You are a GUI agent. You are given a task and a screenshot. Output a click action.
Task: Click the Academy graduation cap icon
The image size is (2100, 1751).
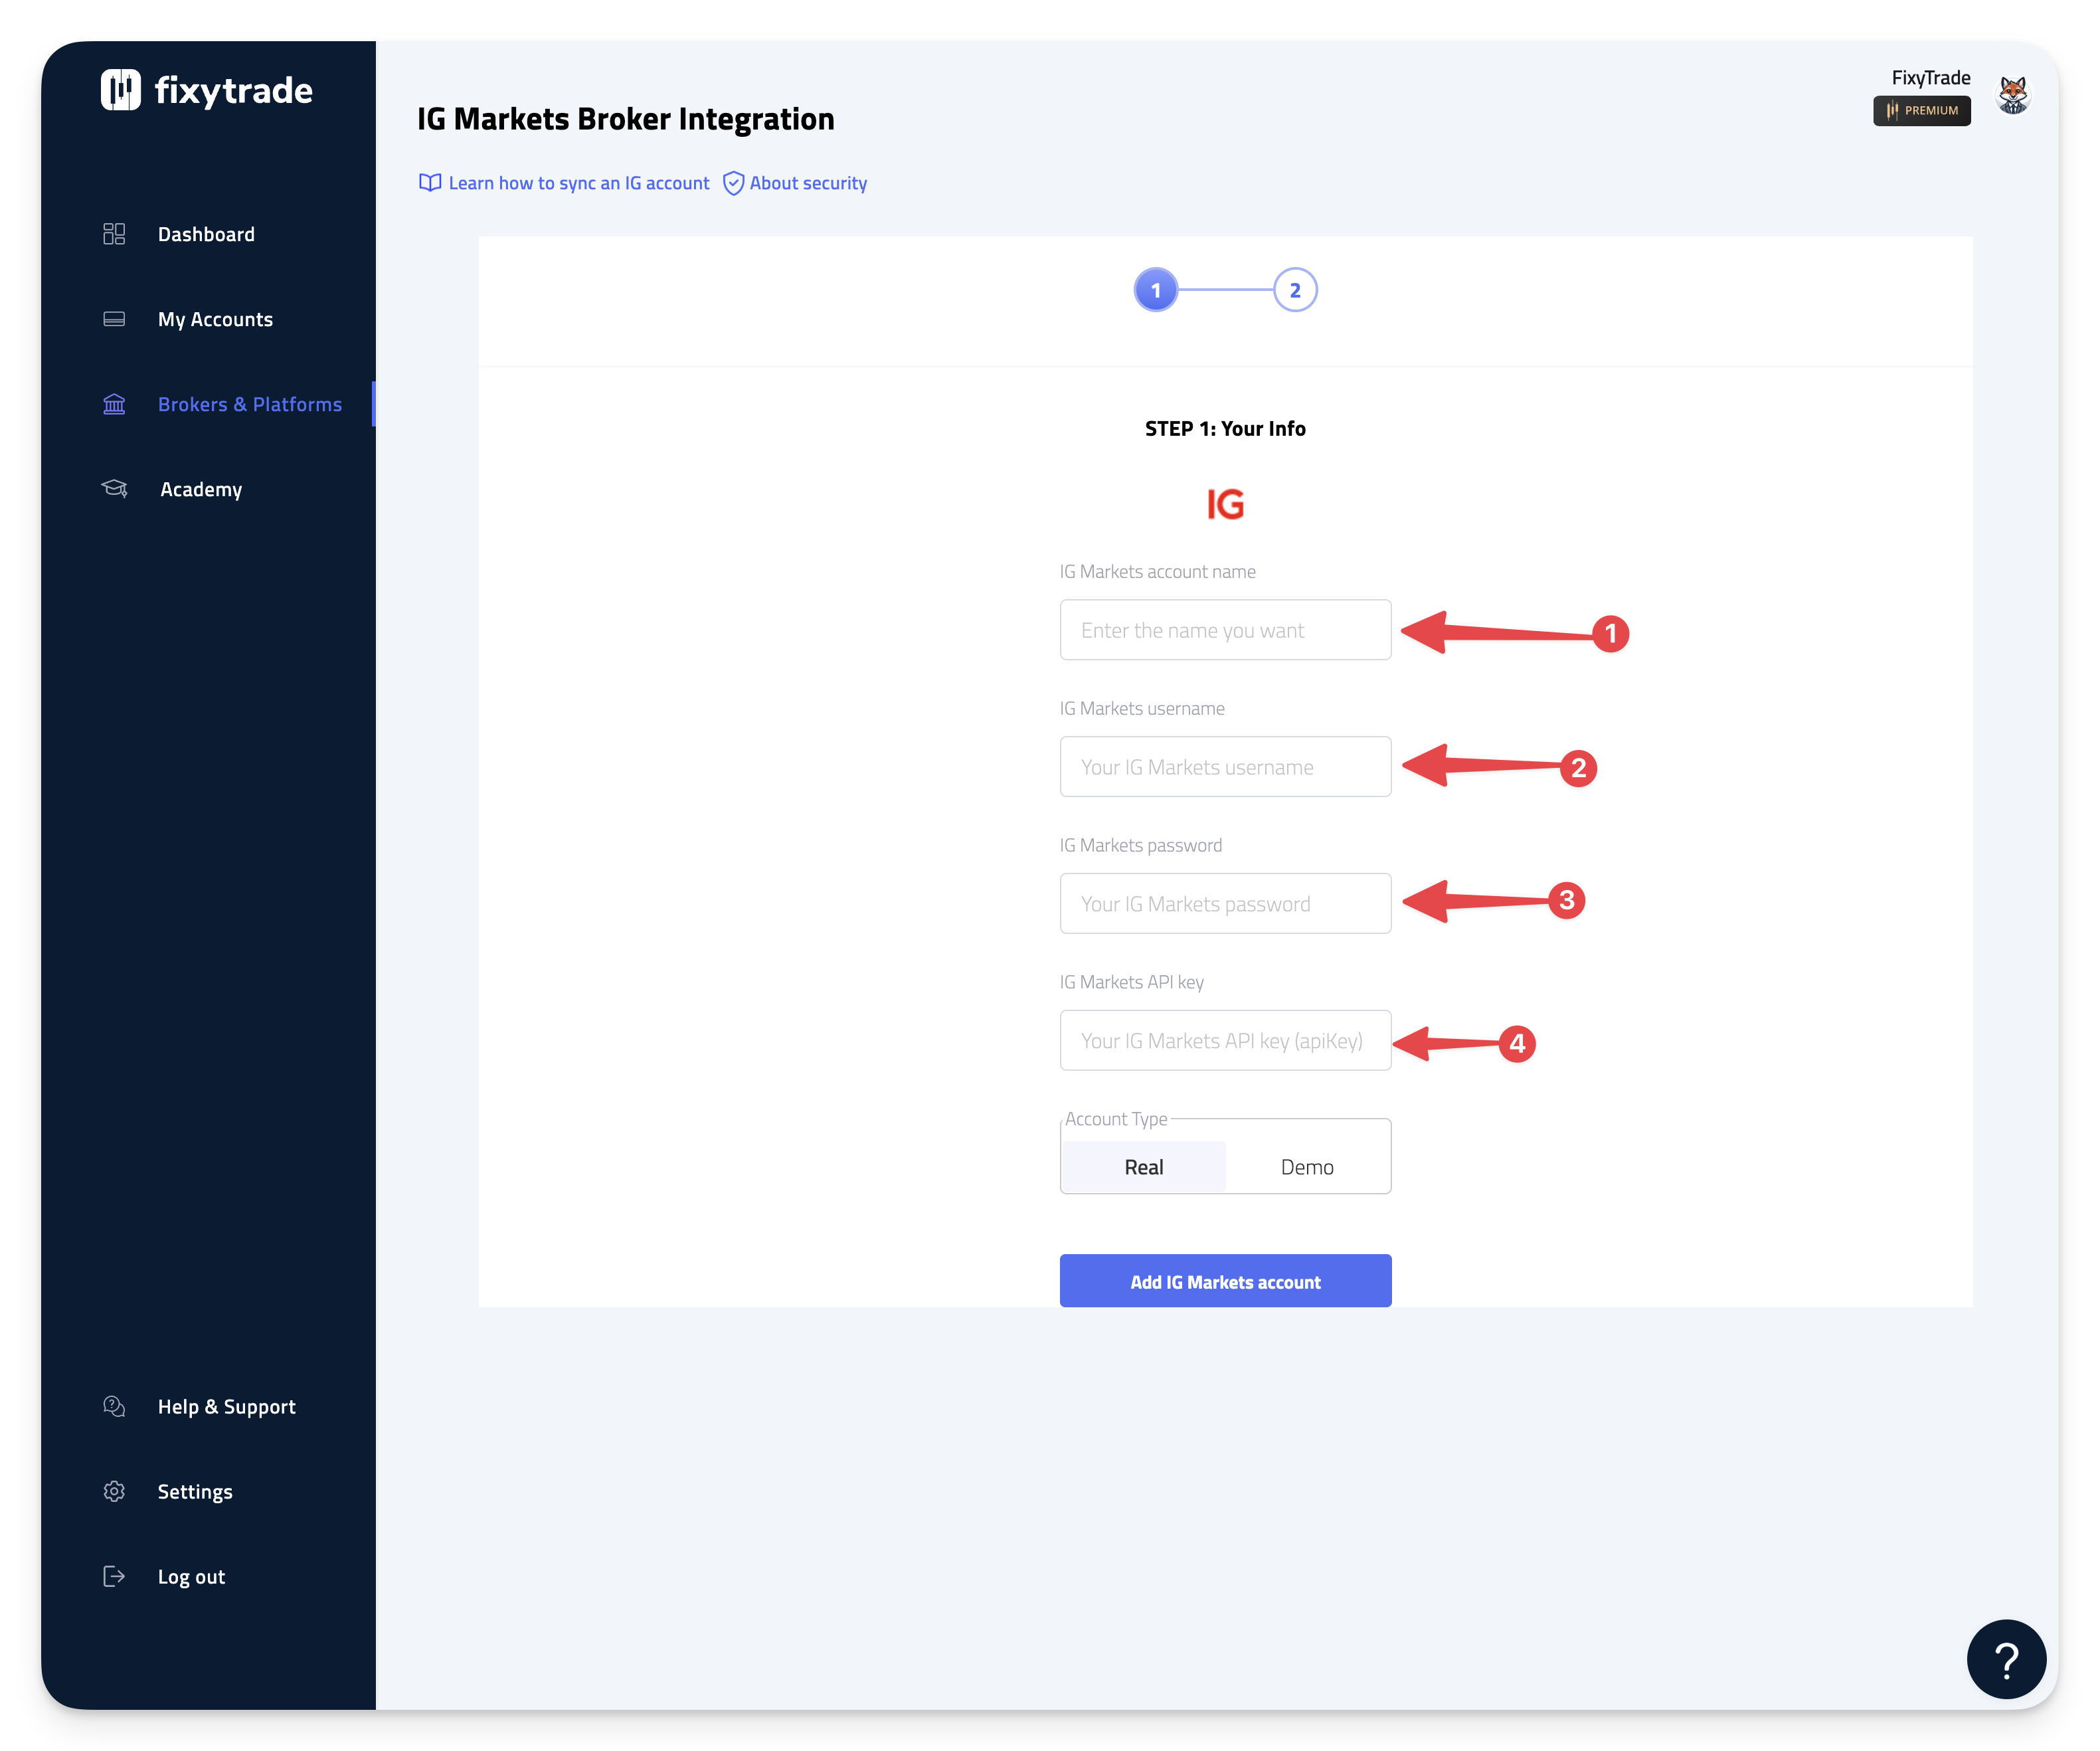point(114,488)
